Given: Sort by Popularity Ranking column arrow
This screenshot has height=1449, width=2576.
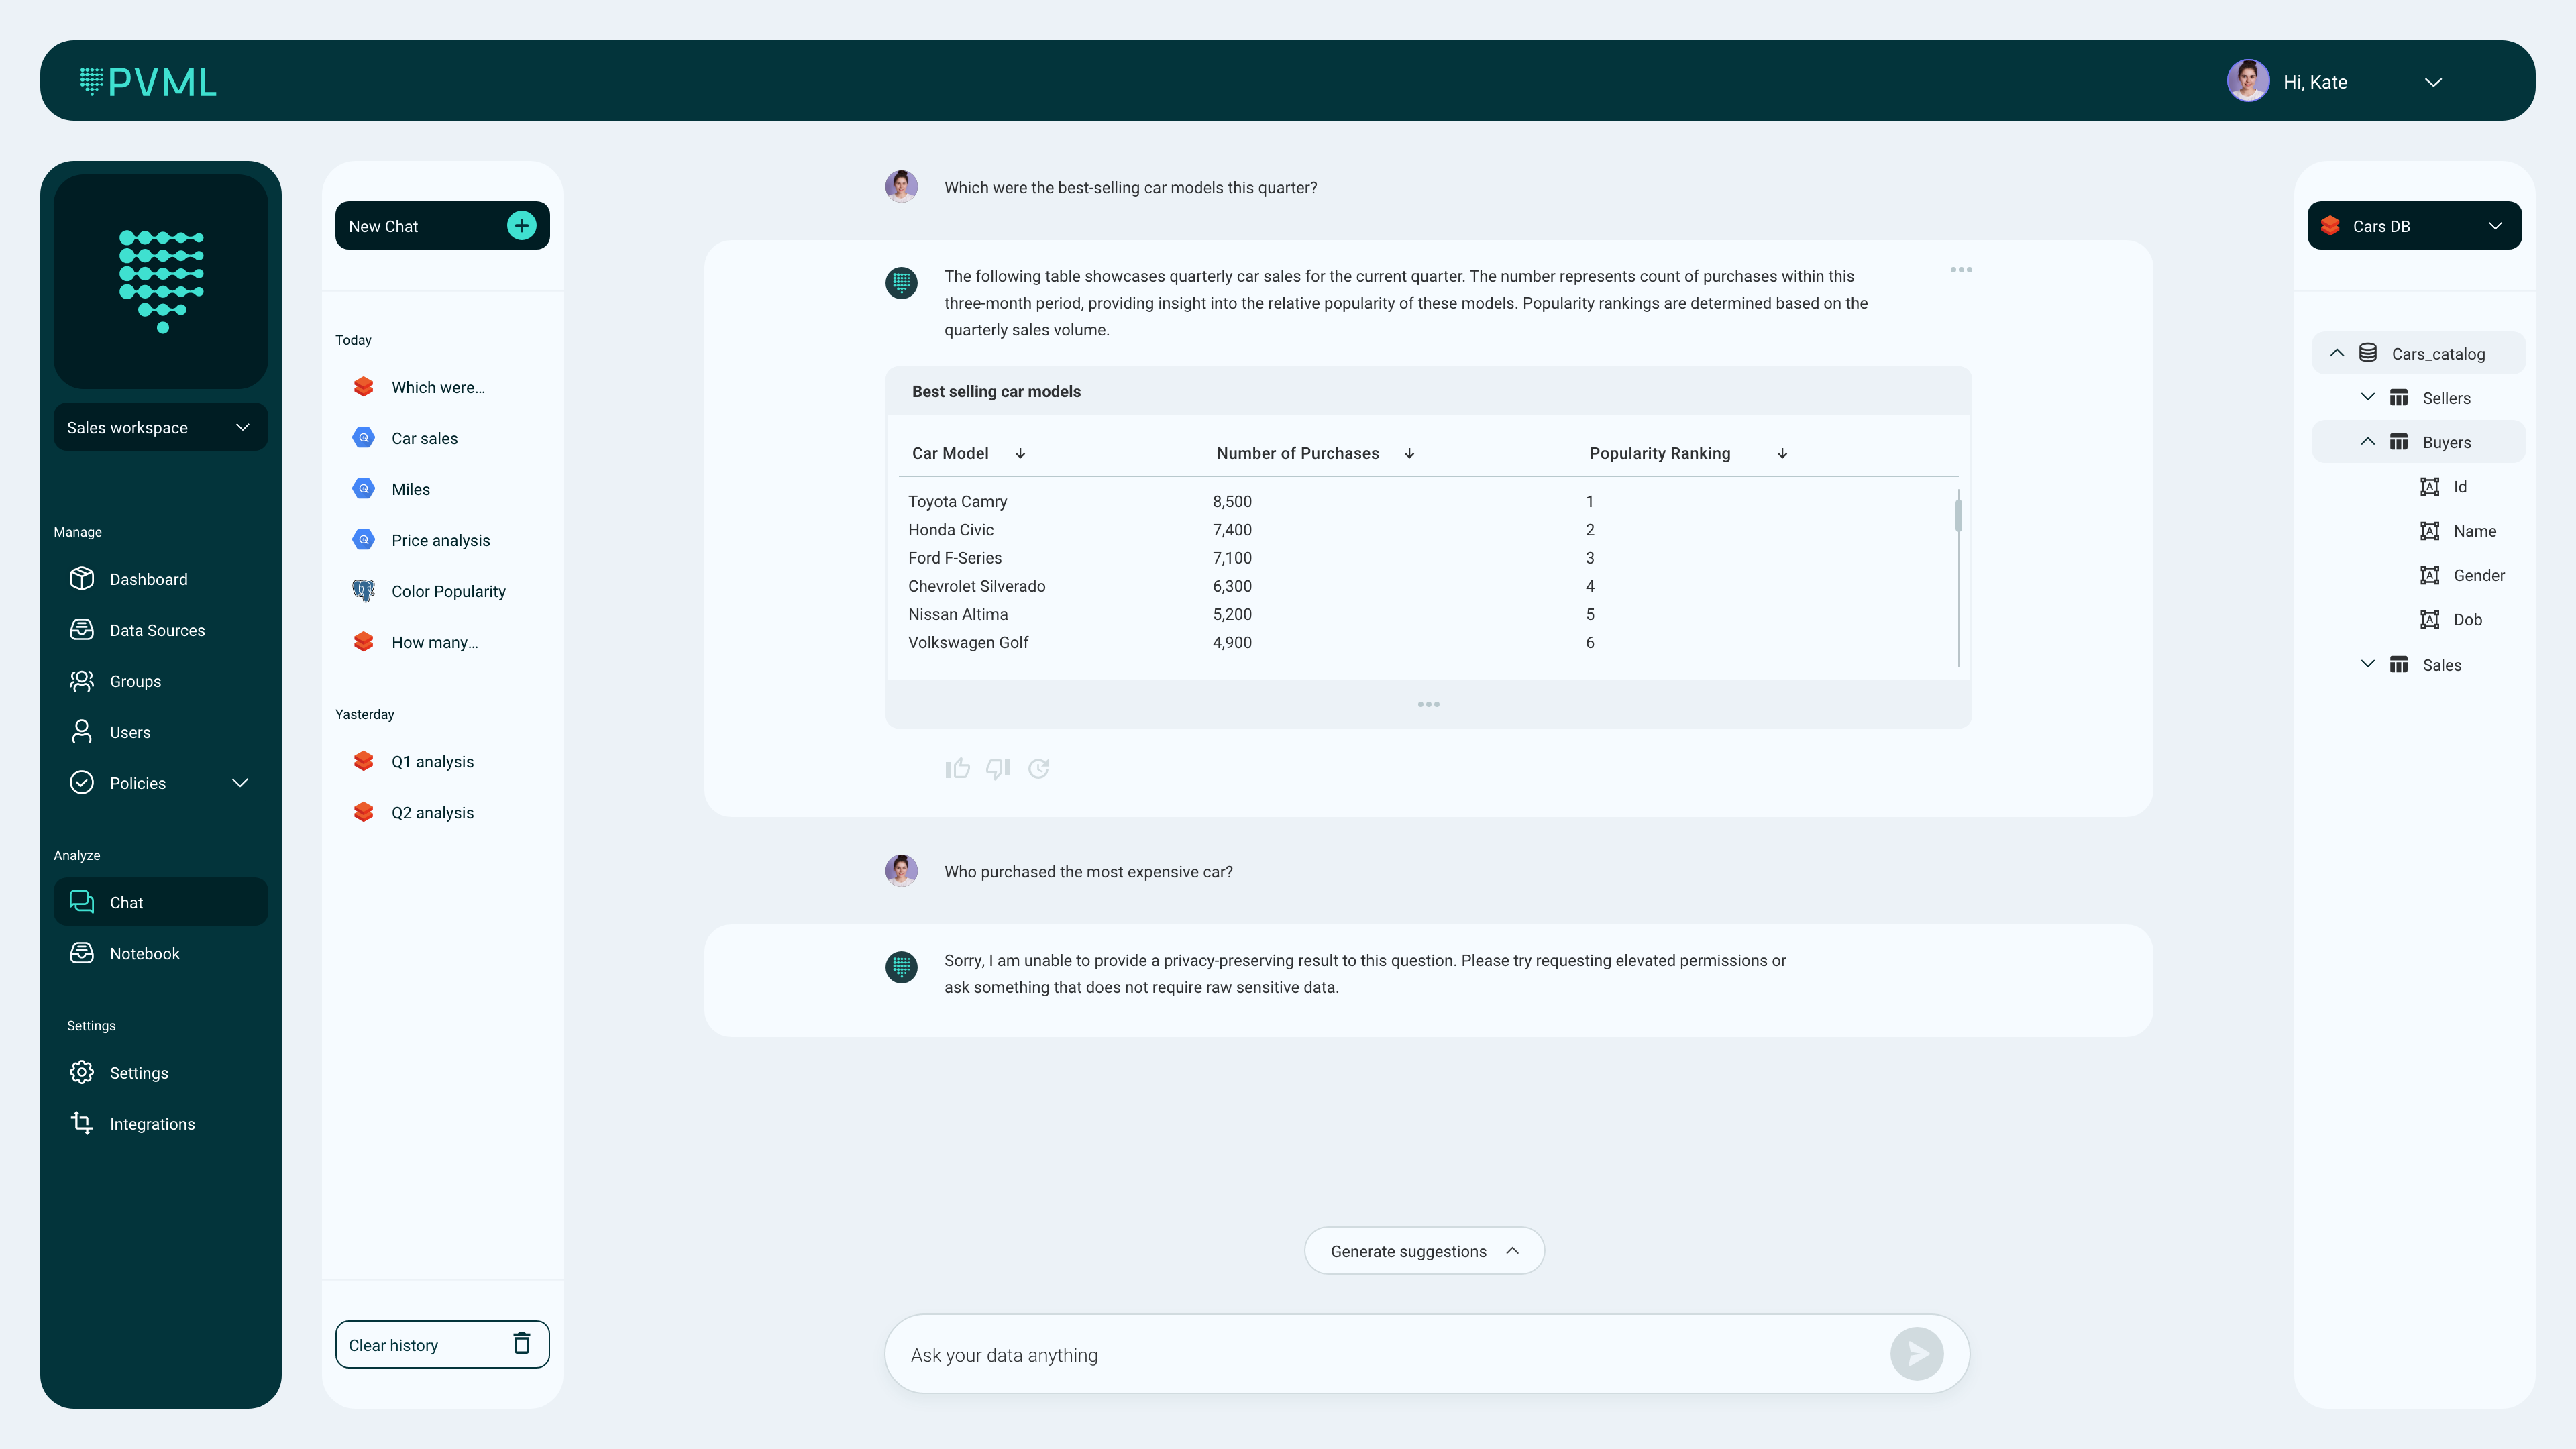Looking at the screenshot, I should tap(1782, 453).
